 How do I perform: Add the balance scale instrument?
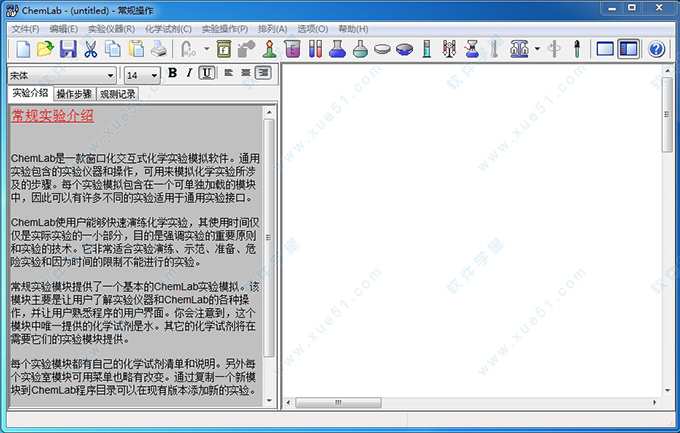pos(519,49)
